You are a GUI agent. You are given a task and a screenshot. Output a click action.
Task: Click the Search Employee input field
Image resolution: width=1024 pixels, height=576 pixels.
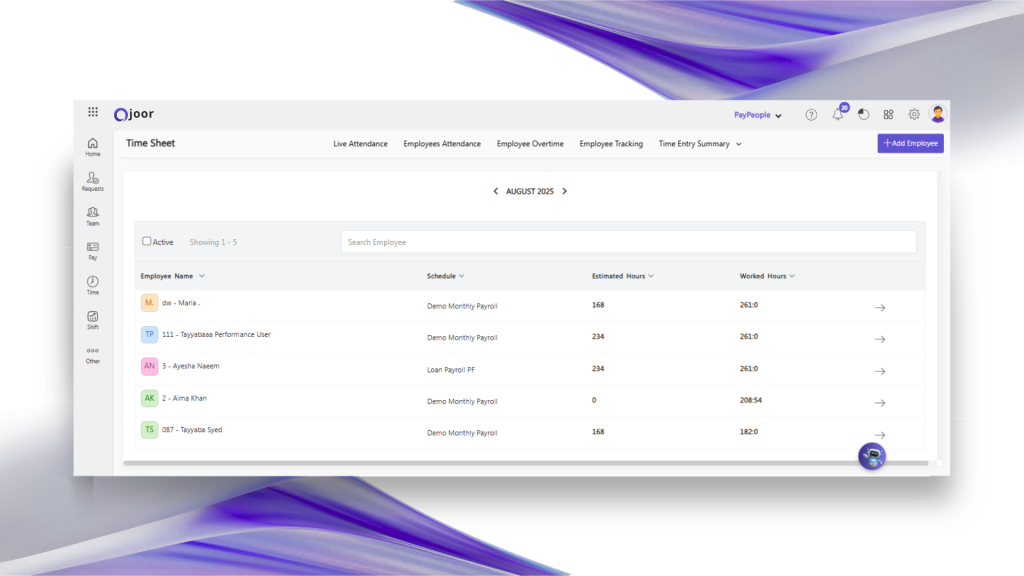tap(628, 242)
